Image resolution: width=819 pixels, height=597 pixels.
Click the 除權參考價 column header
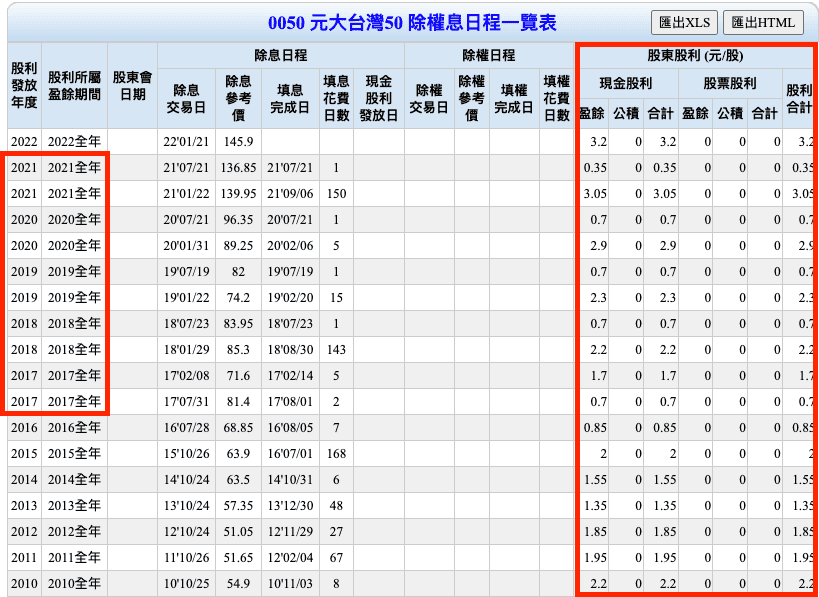pos(472,99)
